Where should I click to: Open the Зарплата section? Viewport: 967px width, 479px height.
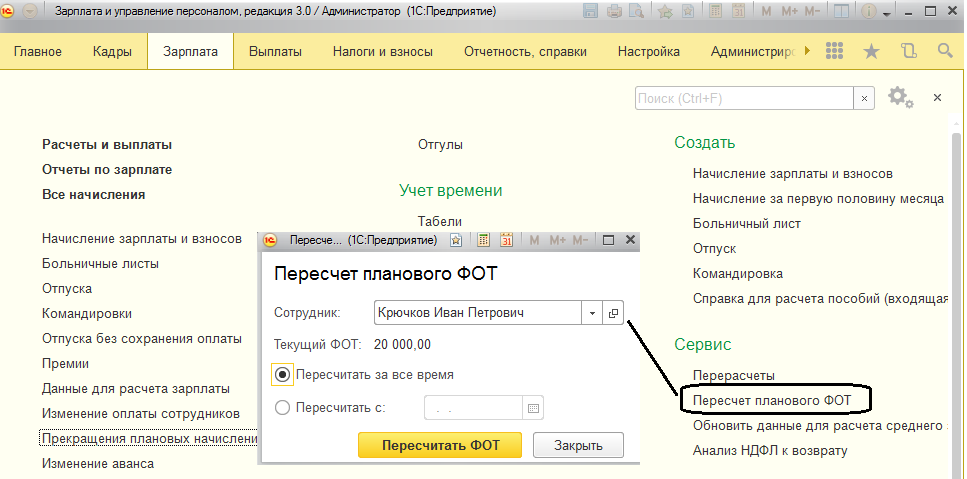191,52
